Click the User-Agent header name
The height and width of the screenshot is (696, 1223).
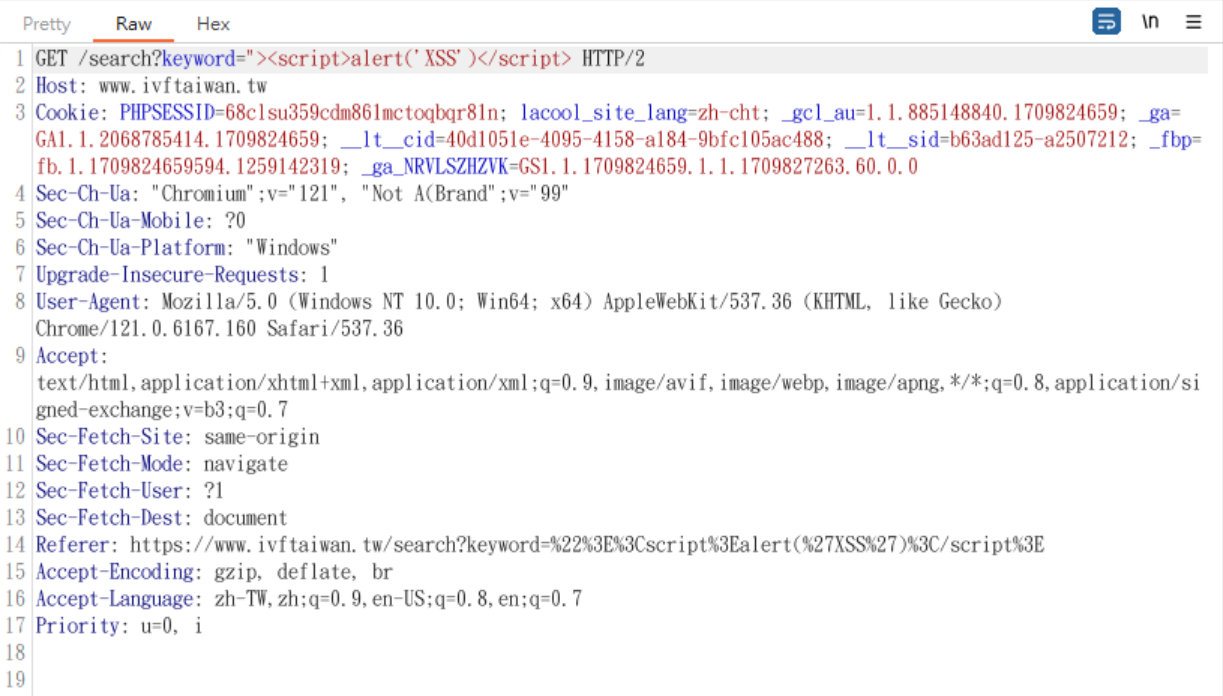87,302
